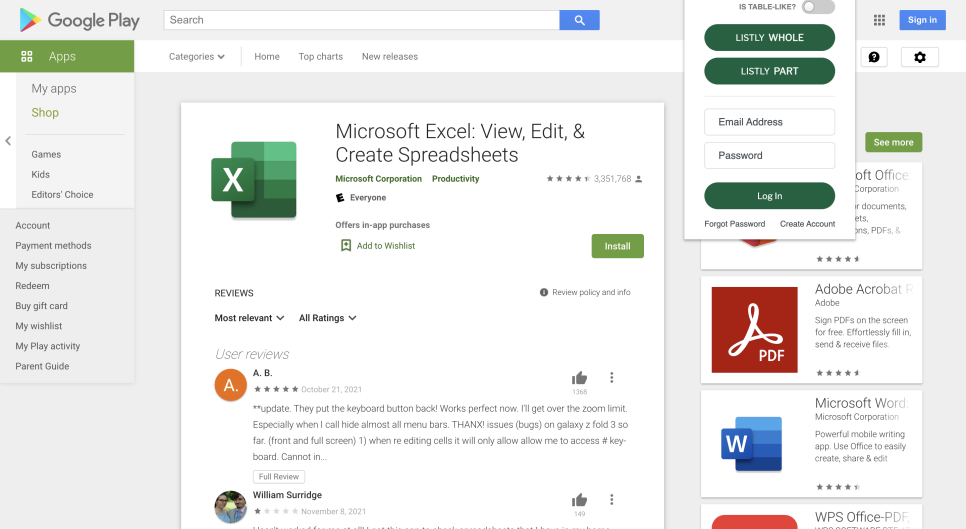This screenshot has height=529, width=966.
Task: Collapse the sidebar with left arrow
Action: pos(8,141)
